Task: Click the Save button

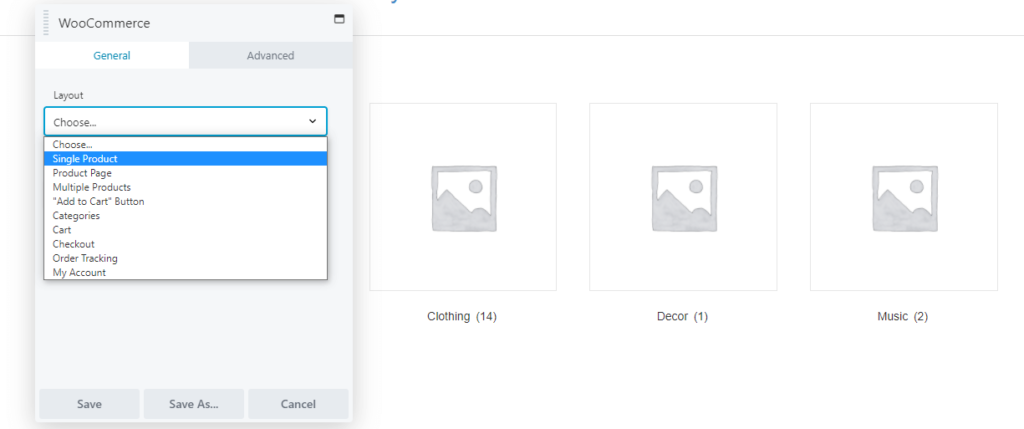Action: [89, 404]
